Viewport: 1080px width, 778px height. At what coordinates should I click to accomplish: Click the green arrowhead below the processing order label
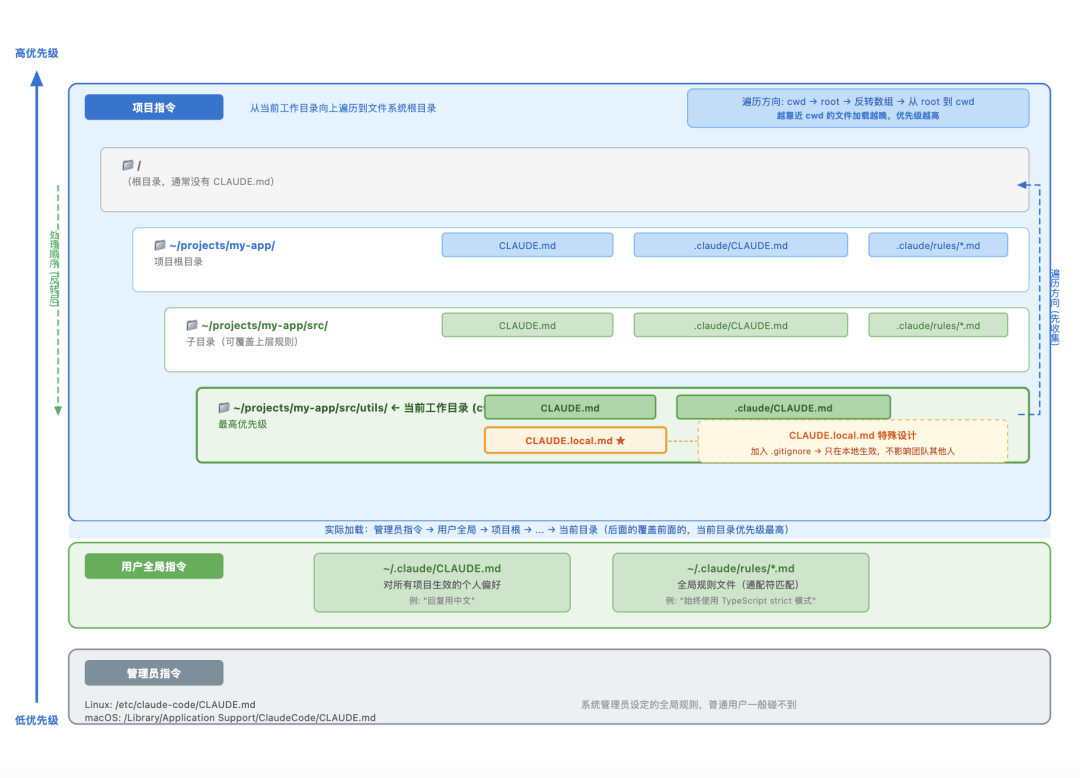[57, 410]
